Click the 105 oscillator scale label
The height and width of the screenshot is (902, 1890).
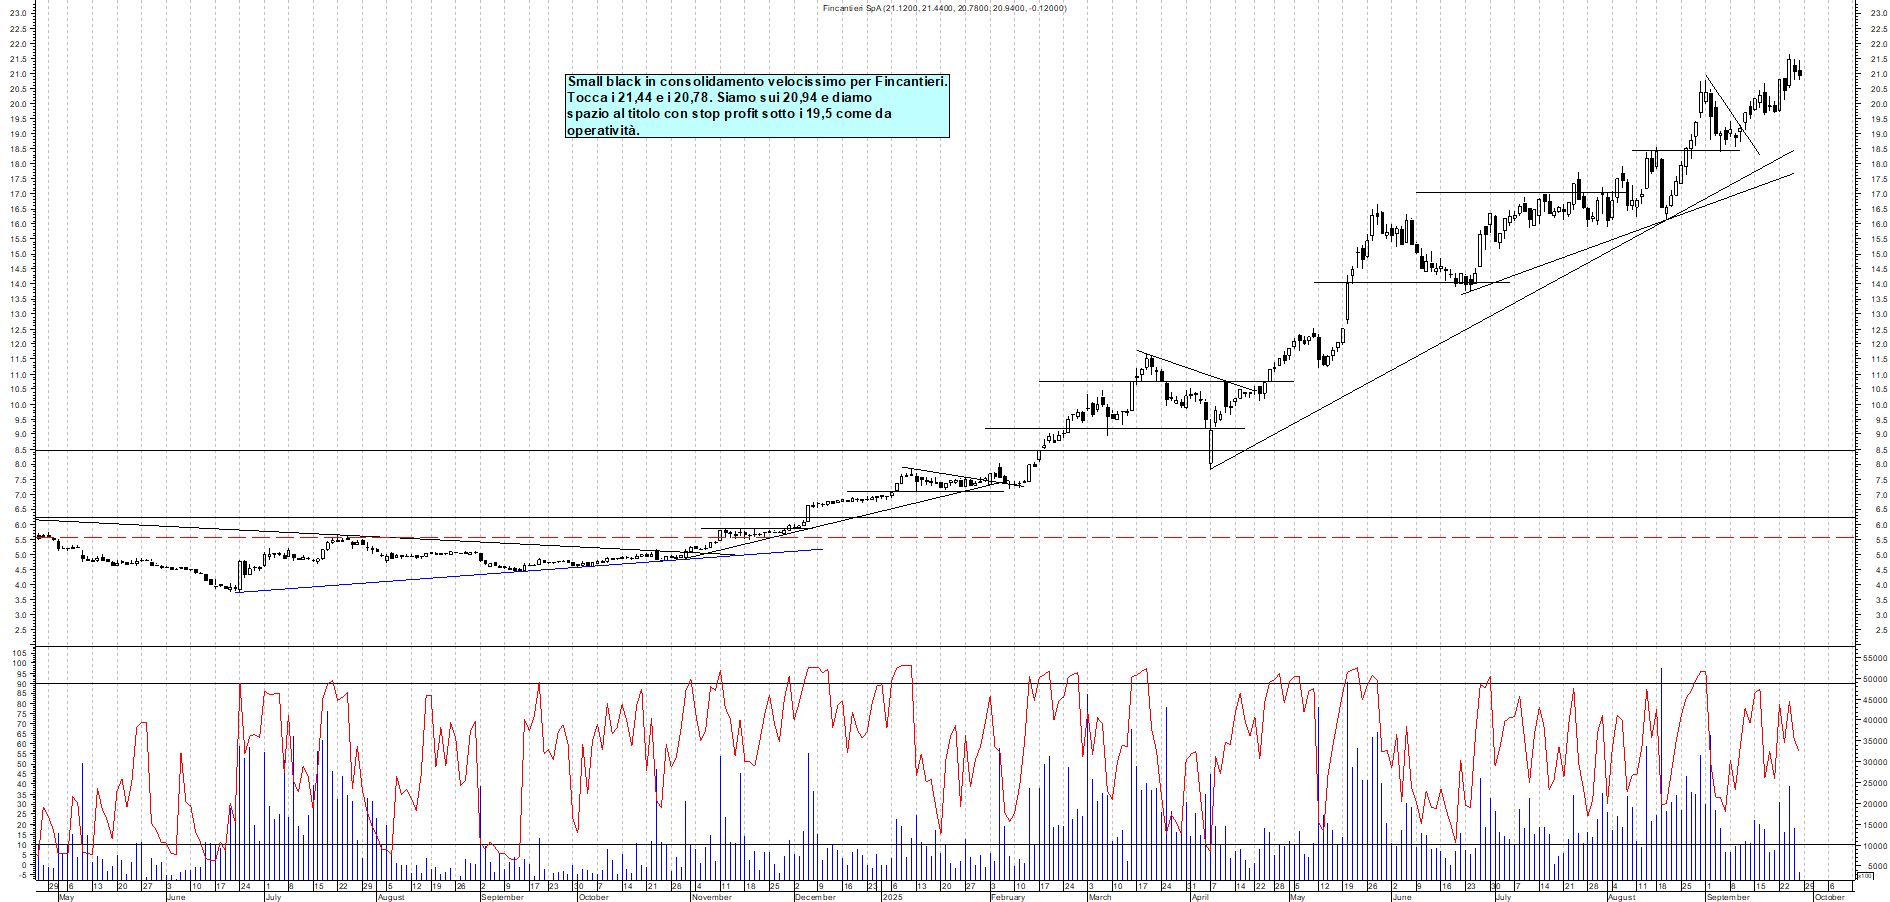pos(18,653)
